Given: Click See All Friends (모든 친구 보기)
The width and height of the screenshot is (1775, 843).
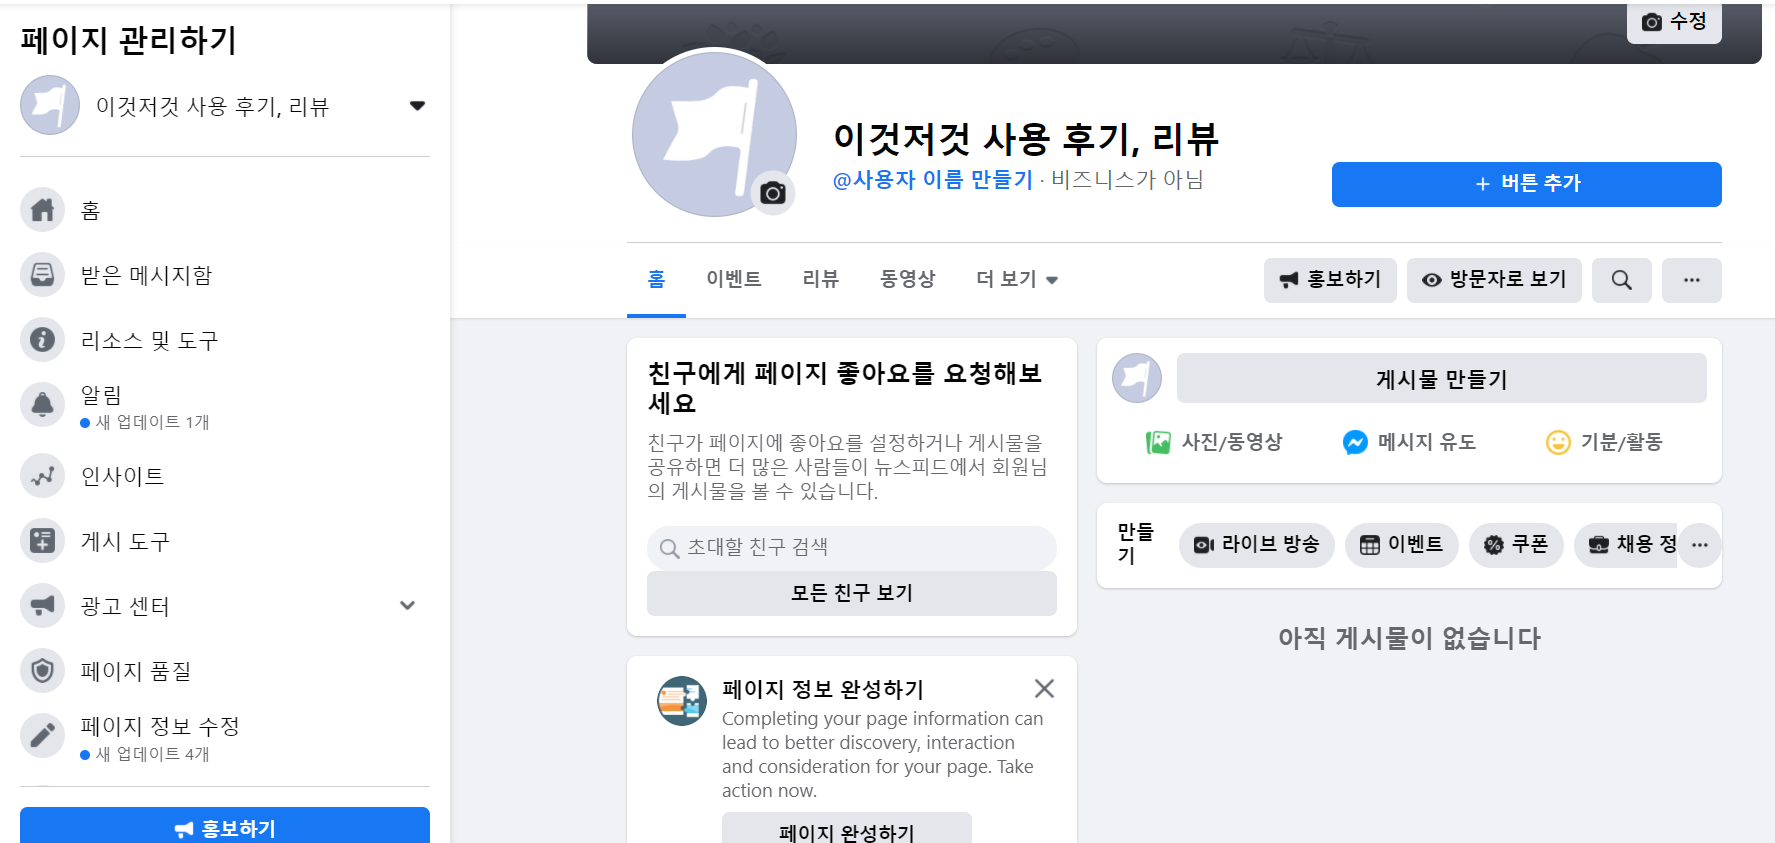Looking at the screenshot, I should tap(852, 593).
